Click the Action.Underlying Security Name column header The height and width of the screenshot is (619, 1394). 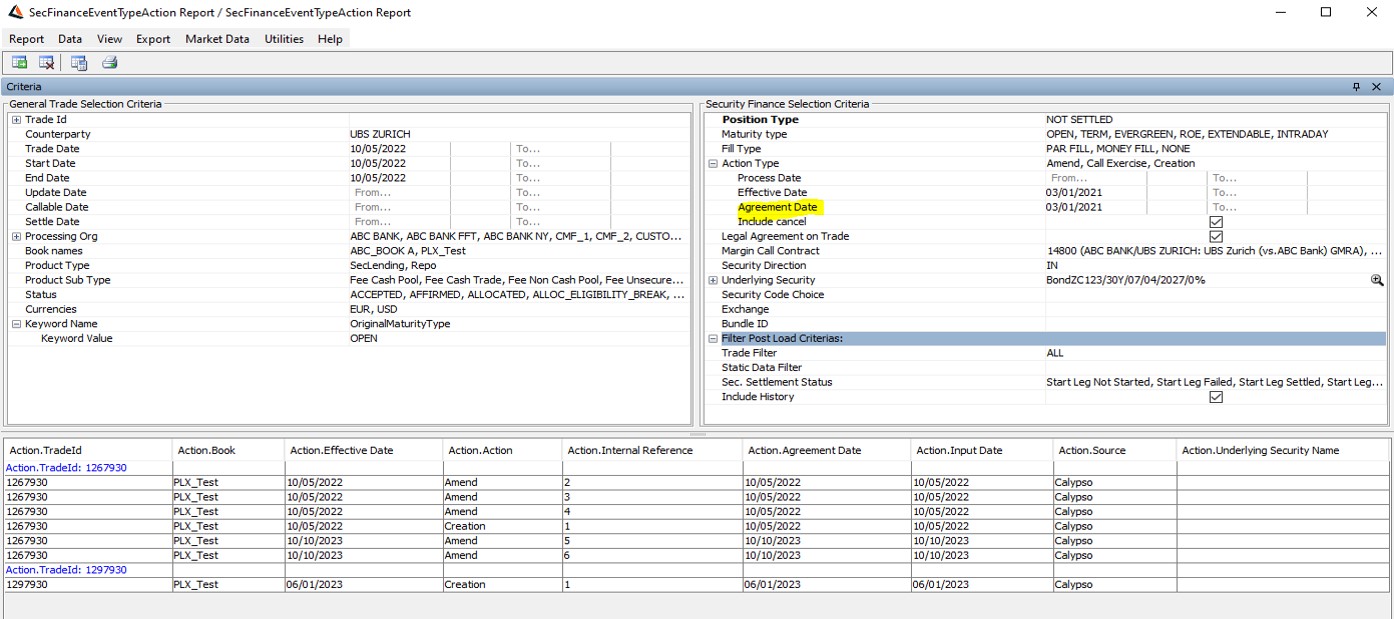point(1283,450)
